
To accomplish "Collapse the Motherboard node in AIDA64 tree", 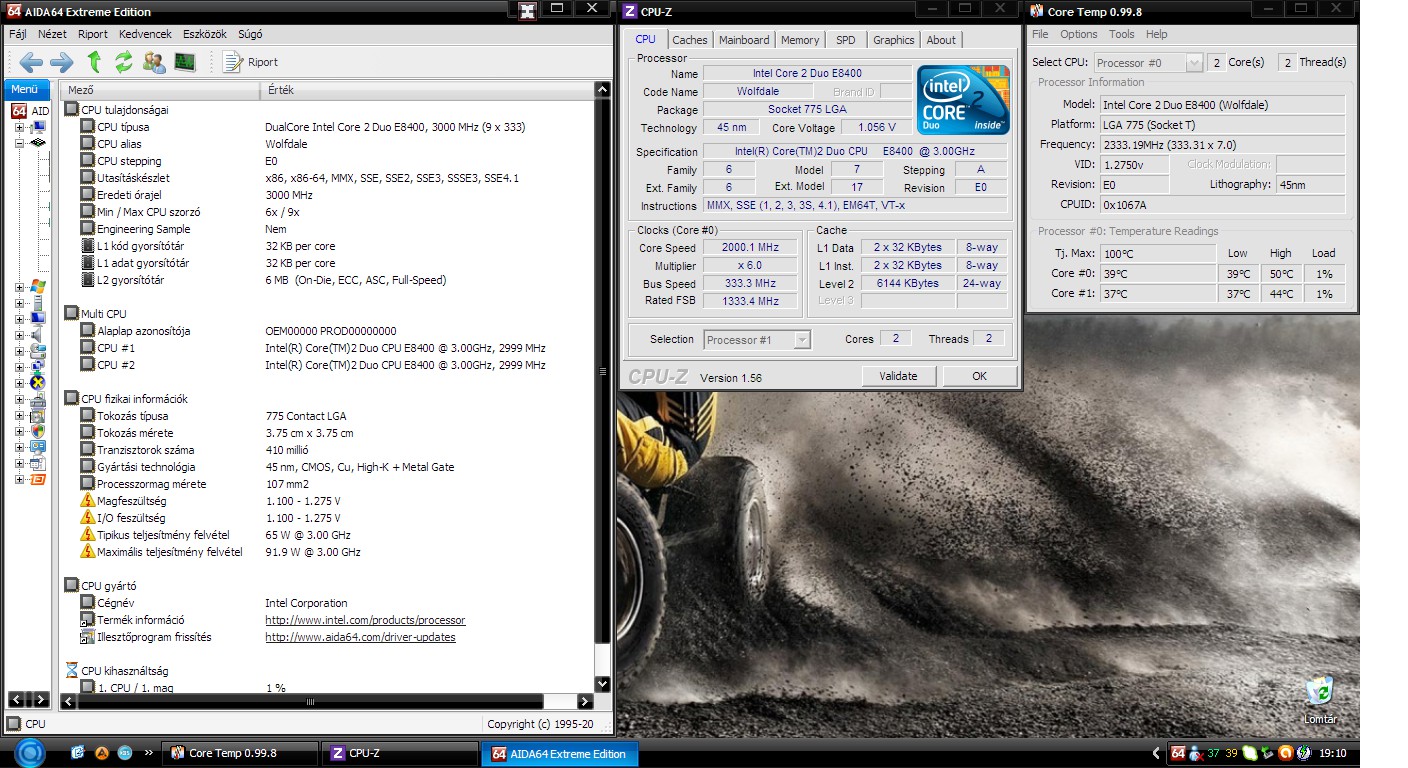I will [x=20, y=143].
